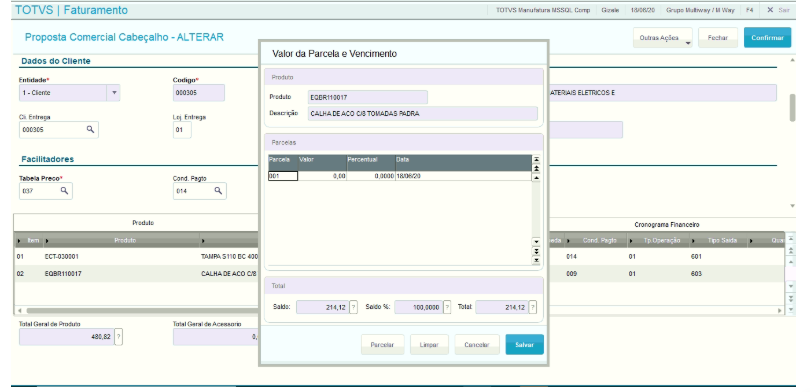Screen dimensions: 810x392
Task: Click page-up double arrow in Parcelas grid
Action: pos(536,168)
